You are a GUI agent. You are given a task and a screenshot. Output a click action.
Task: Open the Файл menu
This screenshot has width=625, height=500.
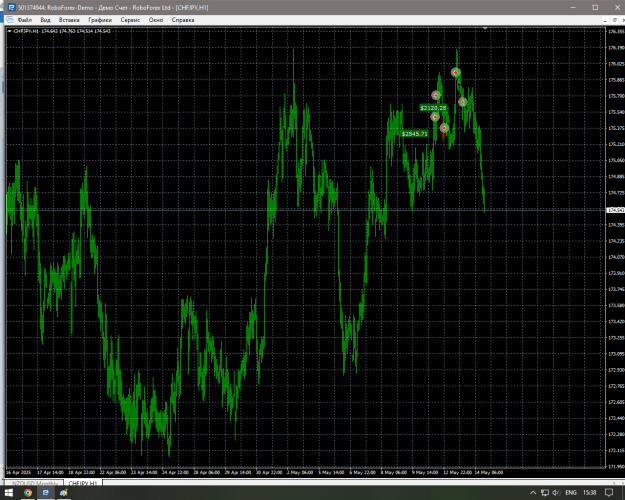(25, 20)
